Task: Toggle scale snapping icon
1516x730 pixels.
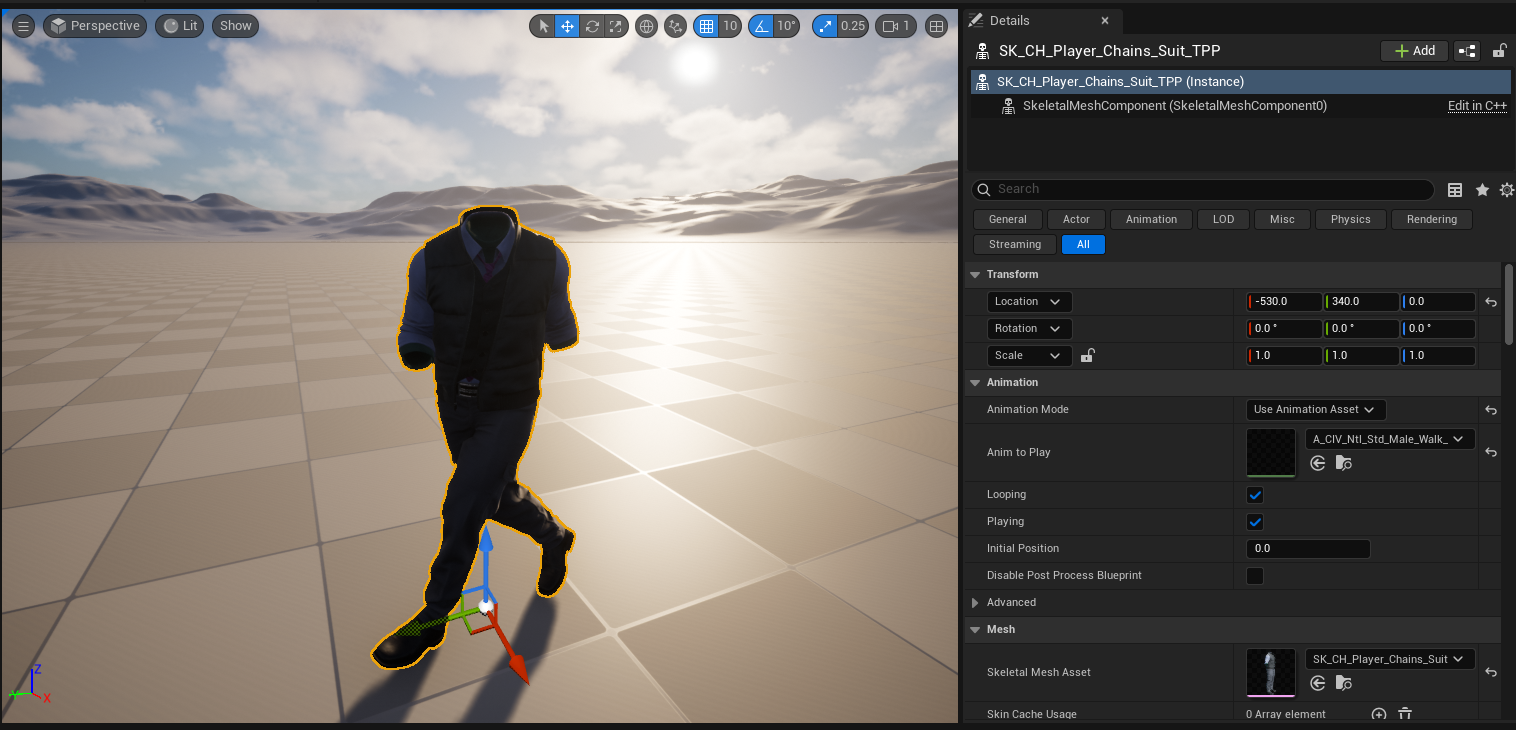Action: 824,26
